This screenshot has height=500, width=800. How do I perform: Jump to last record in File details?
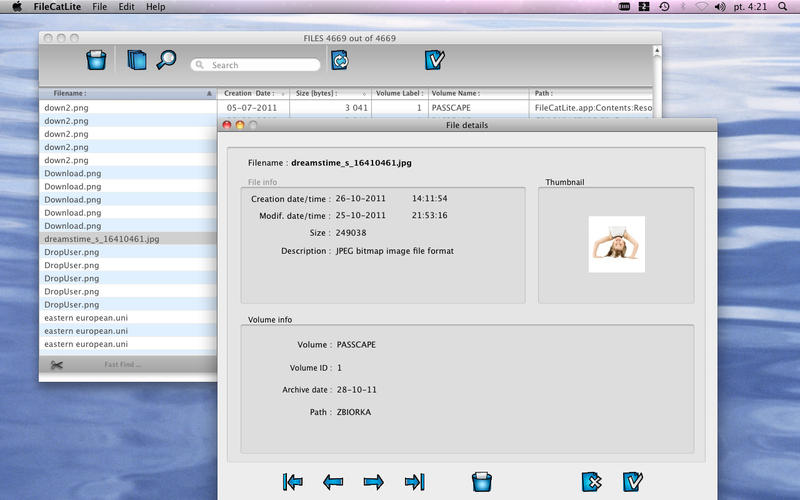(x=414, y=482)
